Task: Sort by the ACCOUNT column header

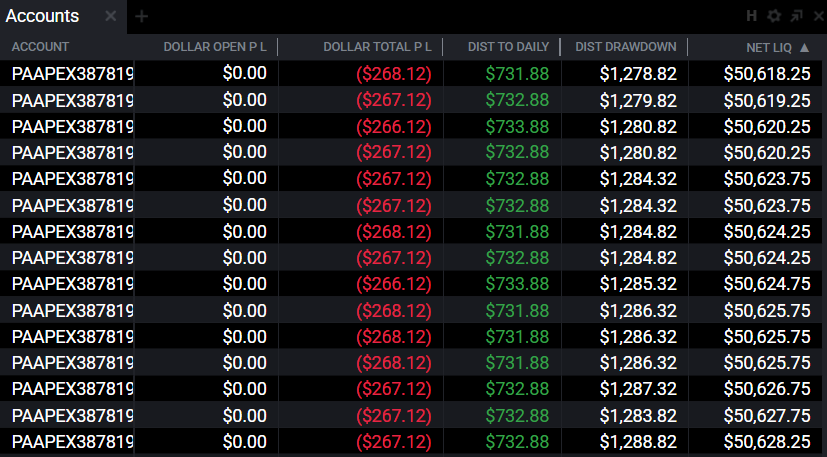Action: click(x=40, y=47)
